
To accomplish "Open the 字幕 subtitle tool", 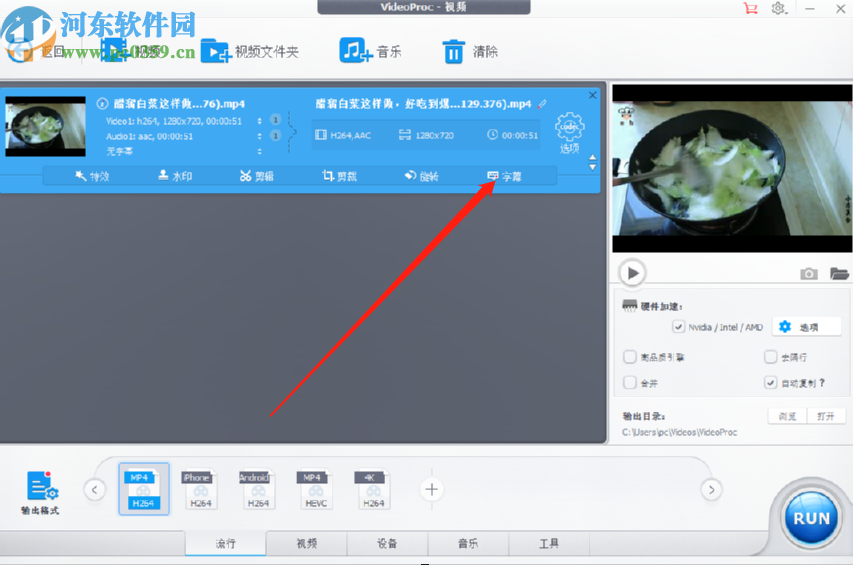I will click(504, 176).
